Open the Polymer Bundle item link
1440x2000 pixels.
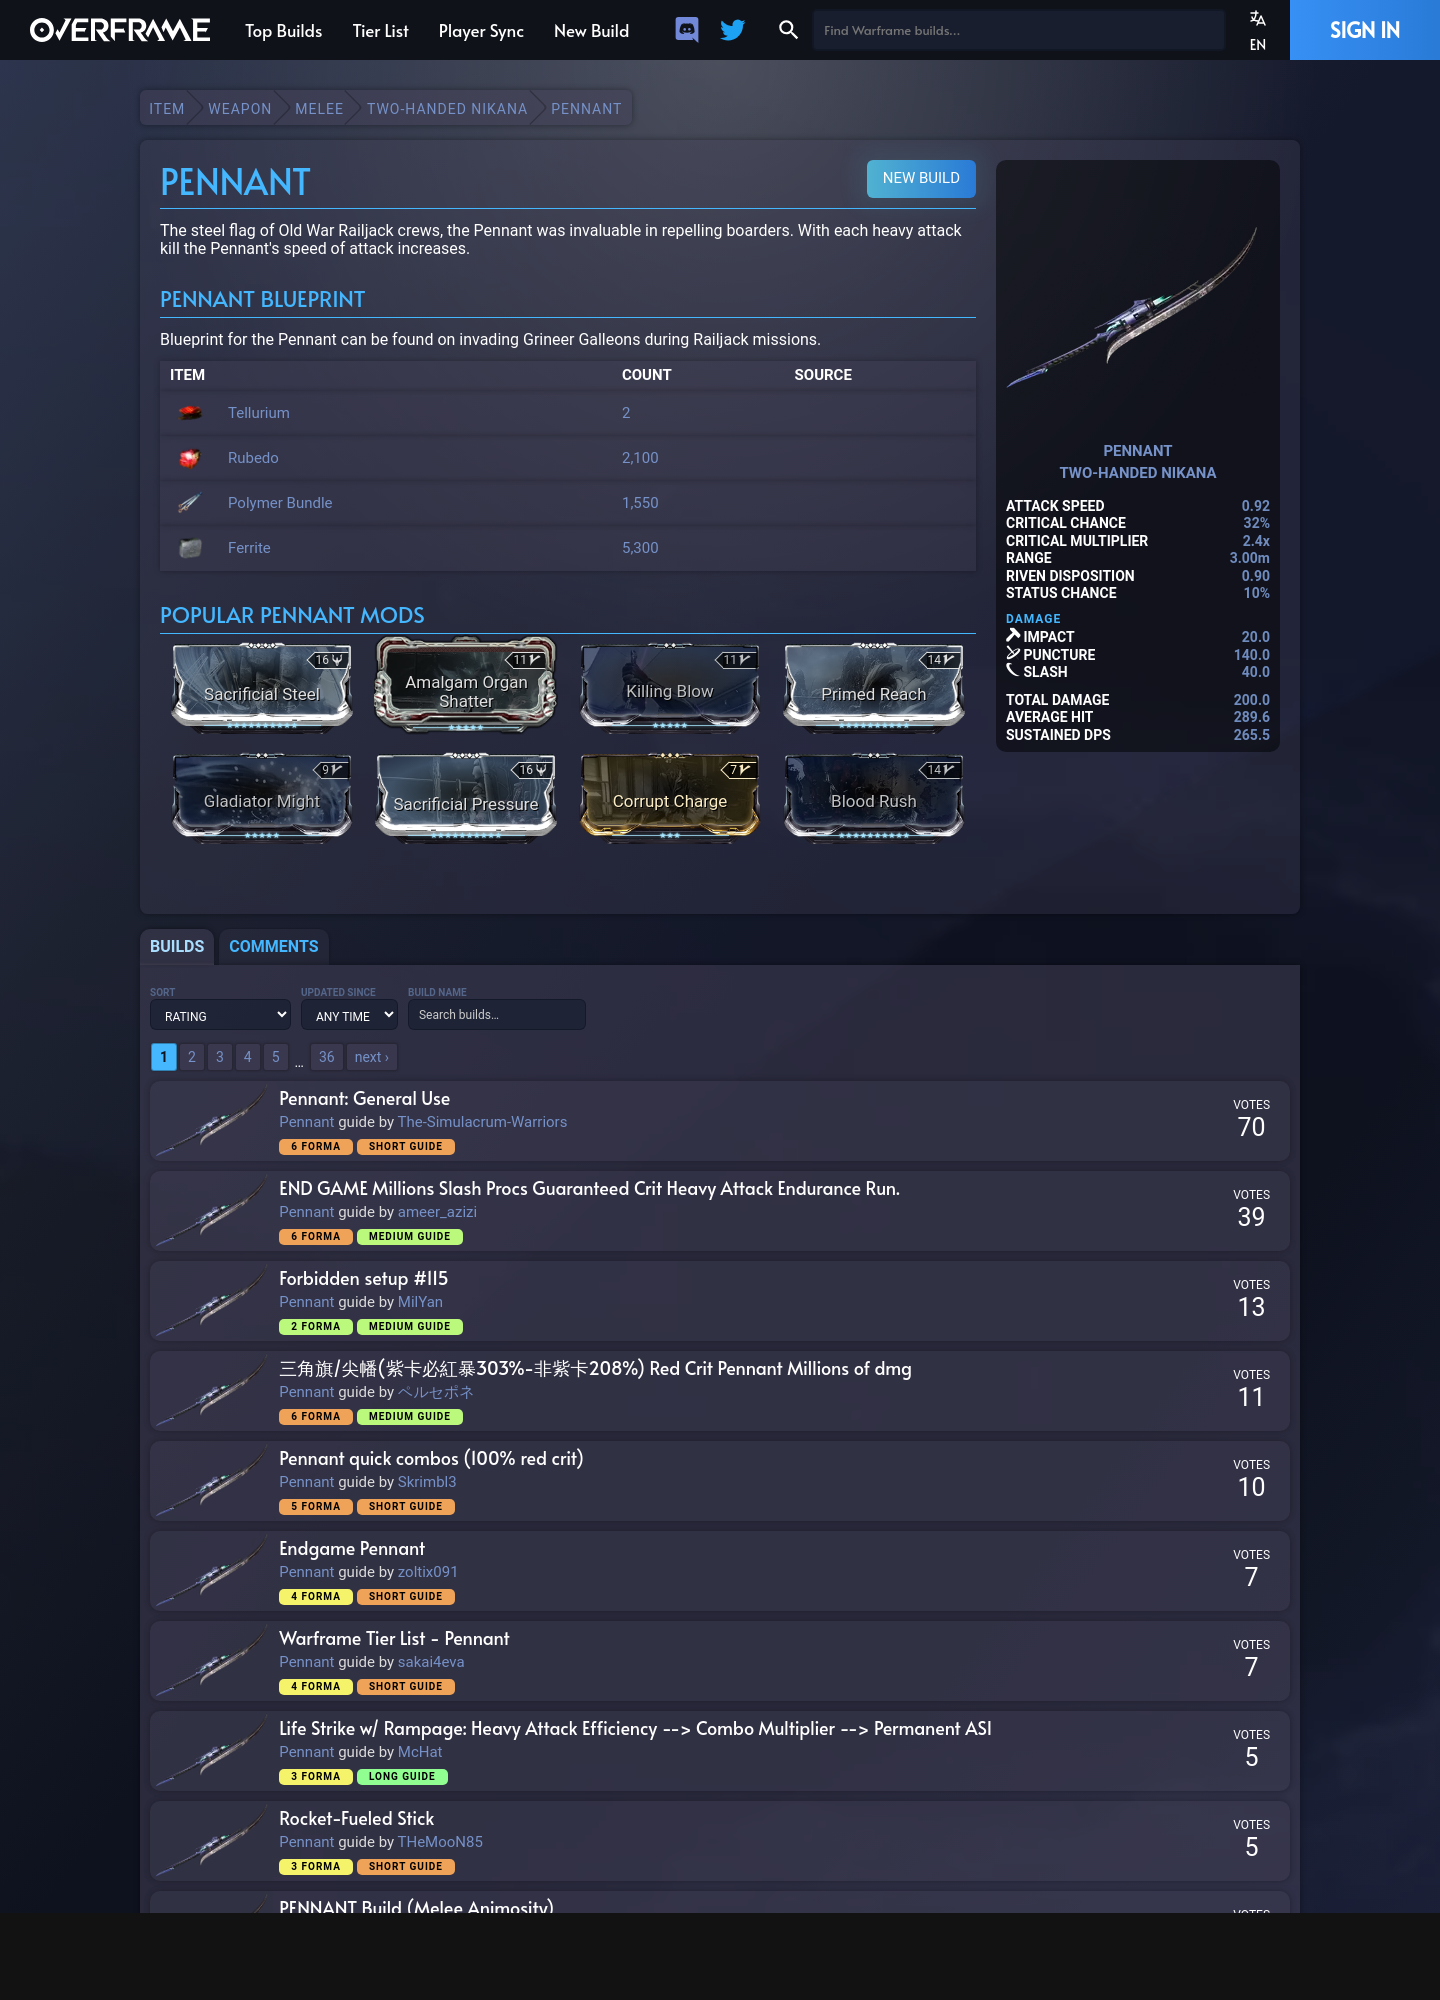pos(280,503)
